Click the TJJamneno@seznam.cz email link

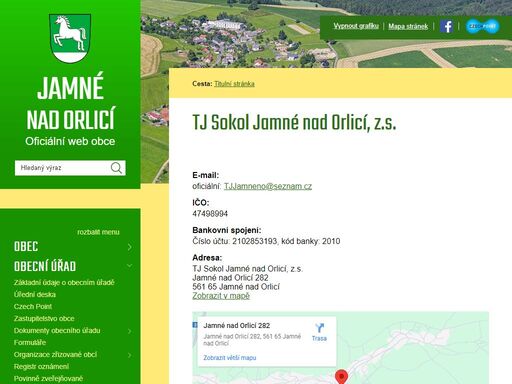point(268,186)
